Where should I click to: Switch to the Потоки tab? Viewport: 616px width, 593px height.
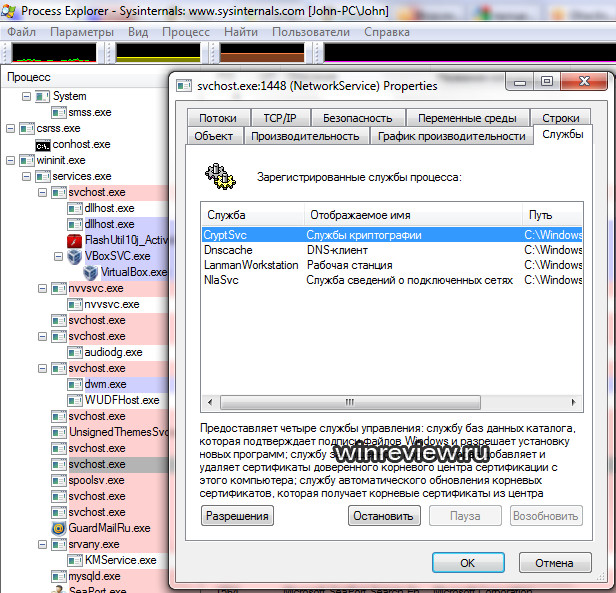click(218, 118)
